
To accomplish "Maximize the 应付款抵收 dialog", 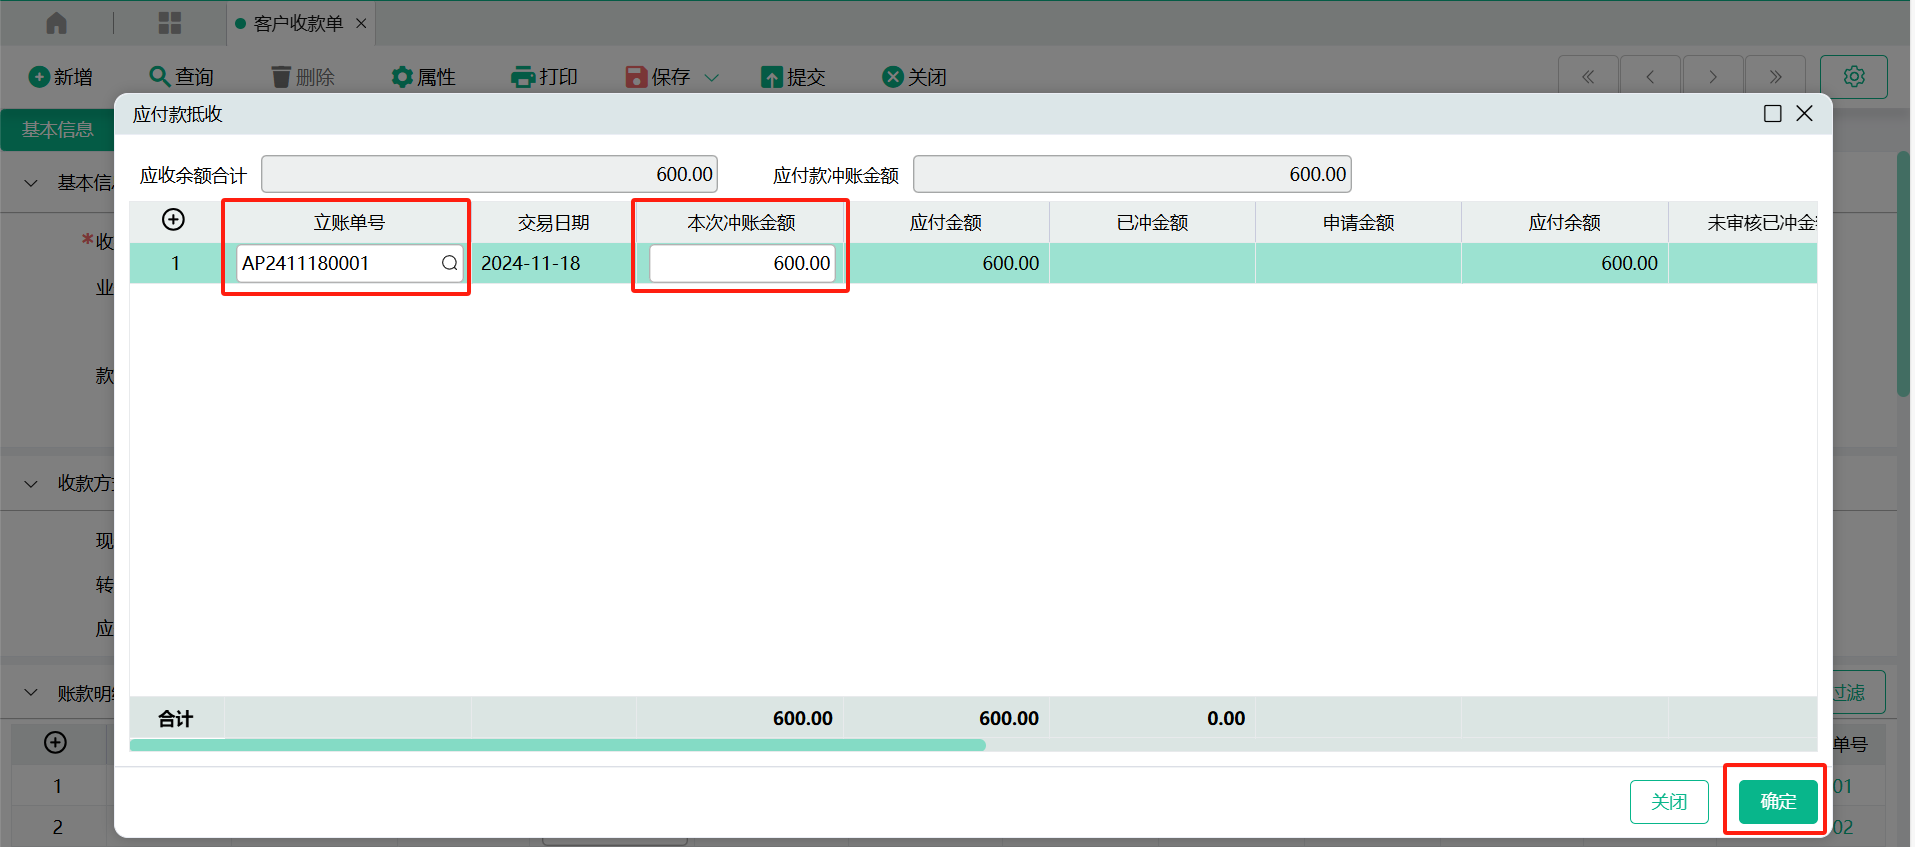I will click(1773, 114).
